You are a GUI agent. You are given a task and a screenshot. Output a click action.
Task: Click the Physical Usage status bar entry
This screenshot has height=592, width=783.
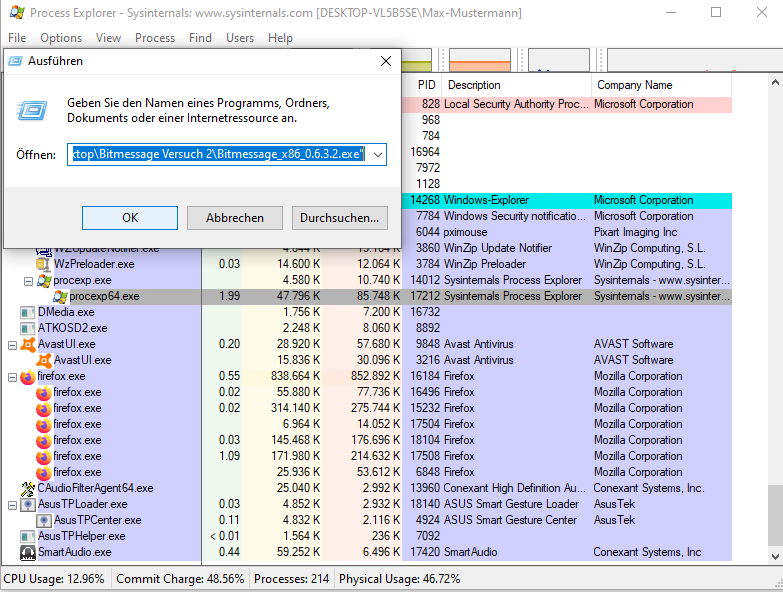[x=399, y=579]
